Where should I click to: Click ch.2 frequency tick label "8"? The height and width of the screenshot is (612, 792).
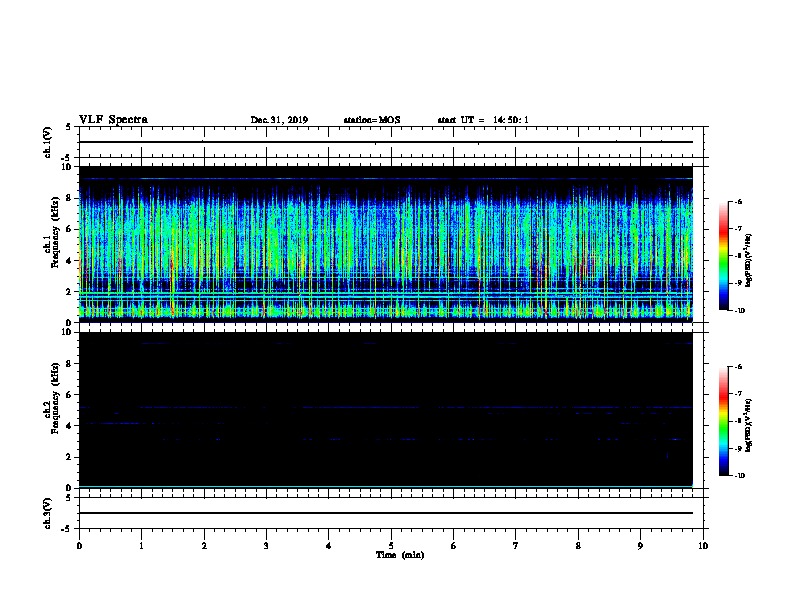[68, 364]
